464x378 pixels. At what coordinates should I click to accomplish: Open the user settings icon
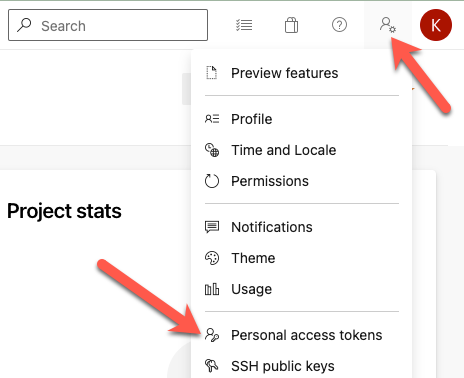(388, 25)
